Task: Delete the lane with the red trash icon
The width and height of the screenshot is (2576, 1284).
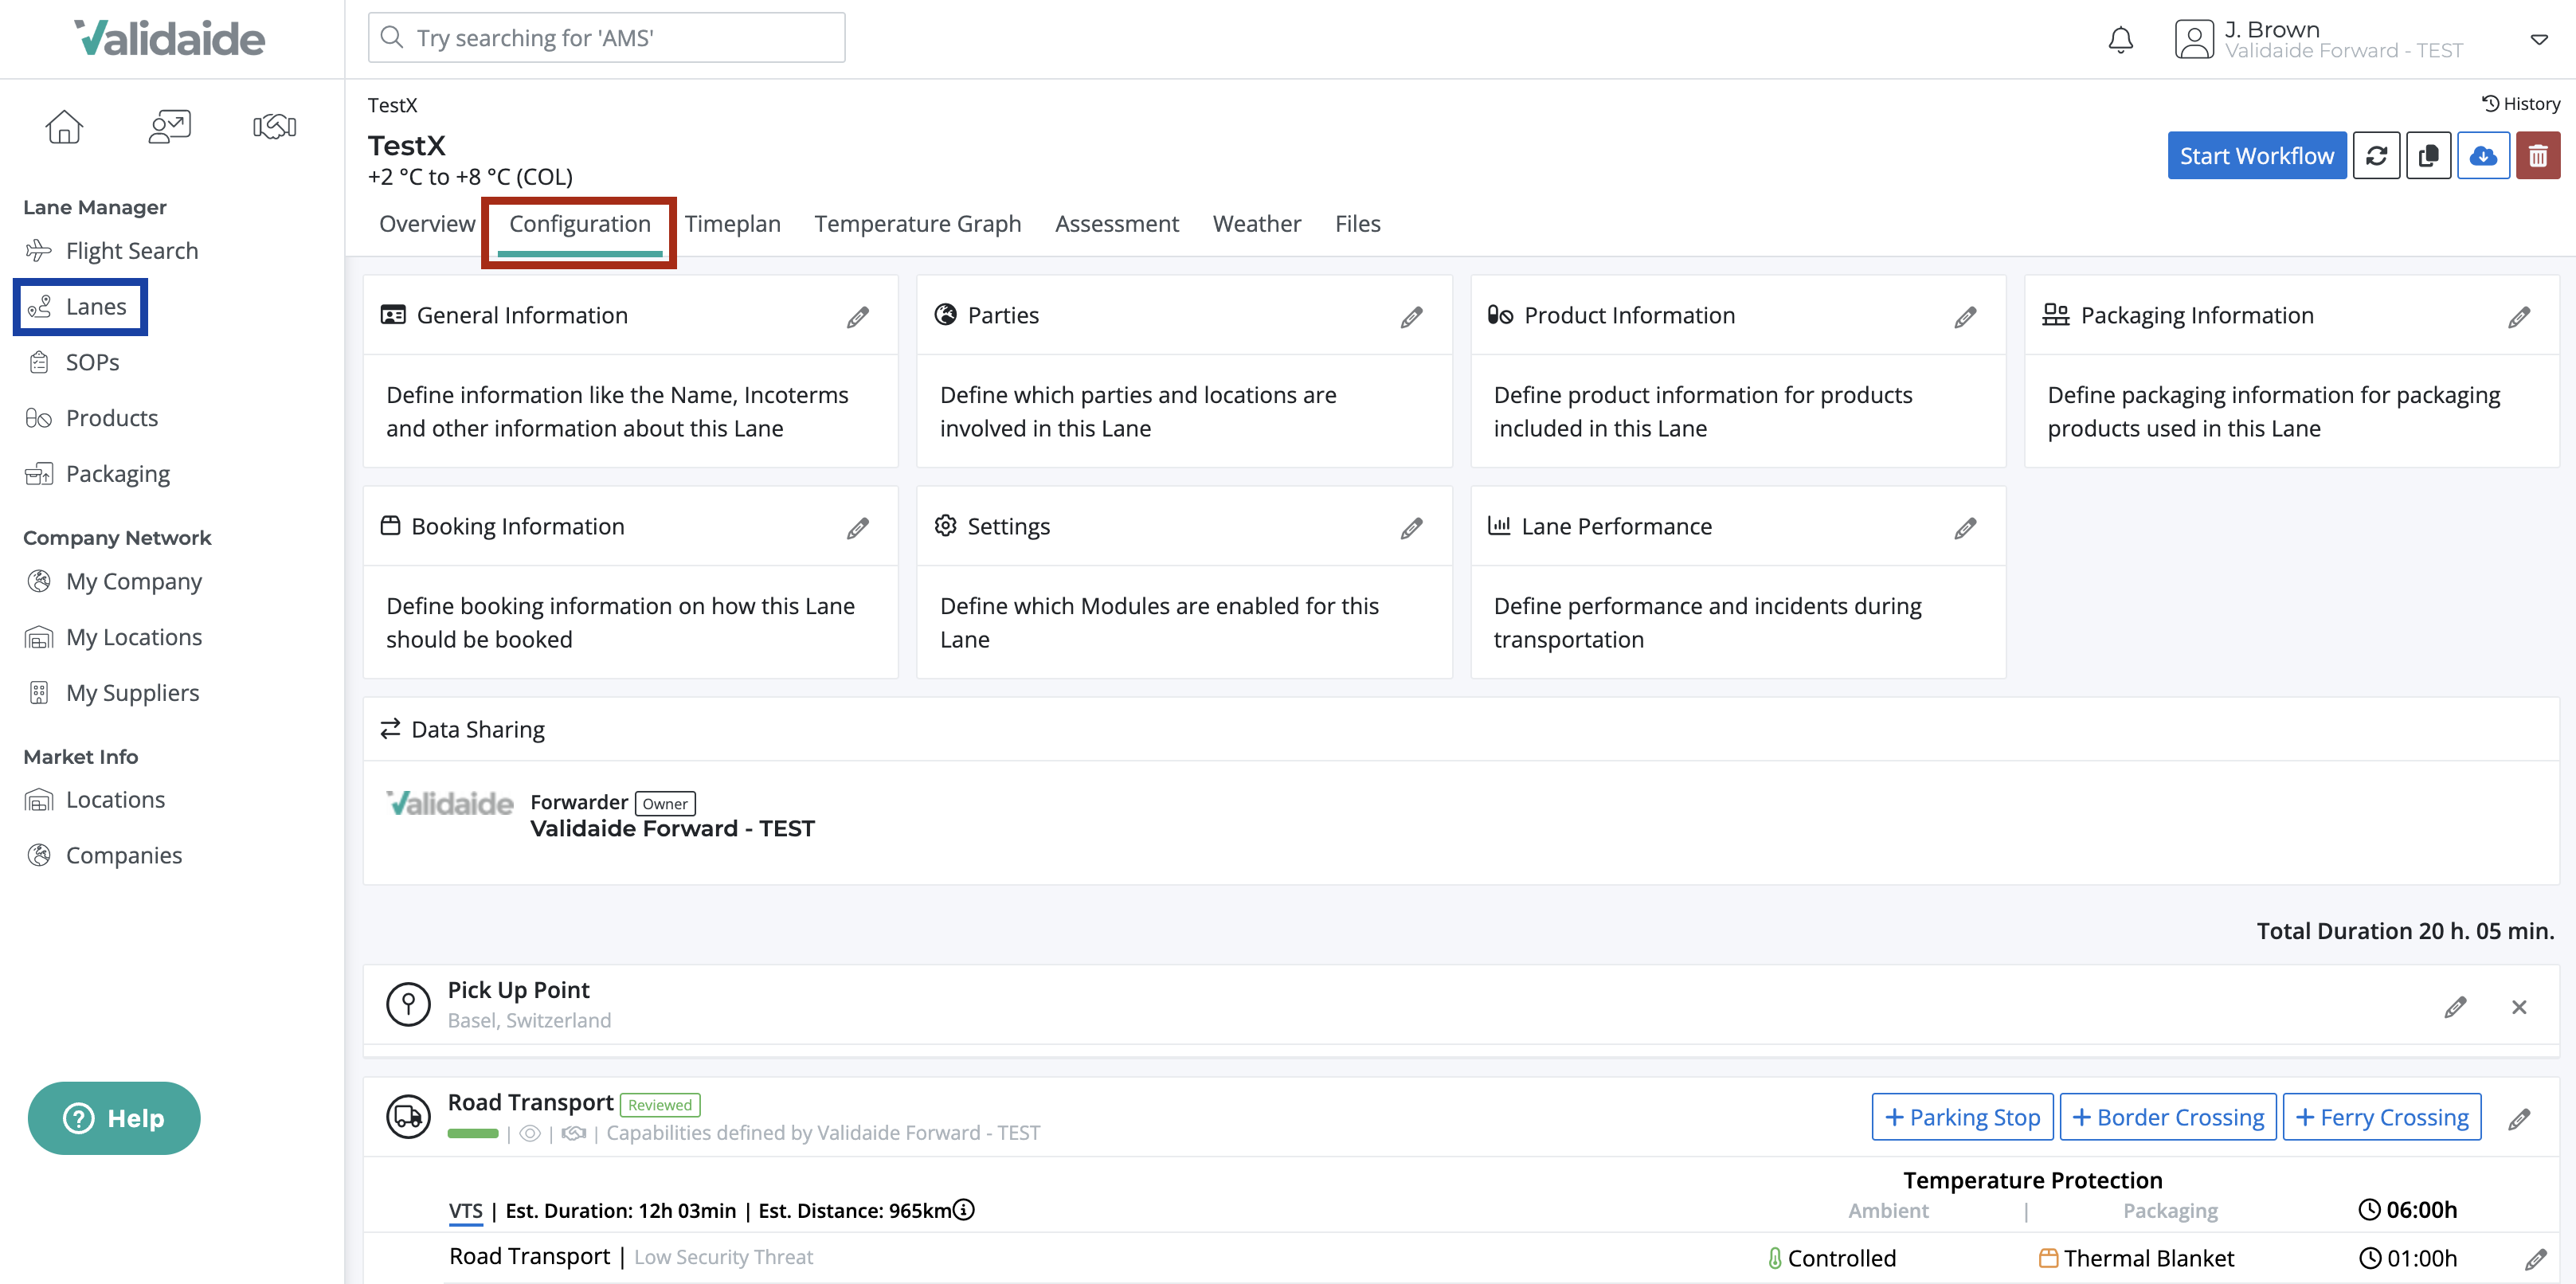Action: [2538, 155]
